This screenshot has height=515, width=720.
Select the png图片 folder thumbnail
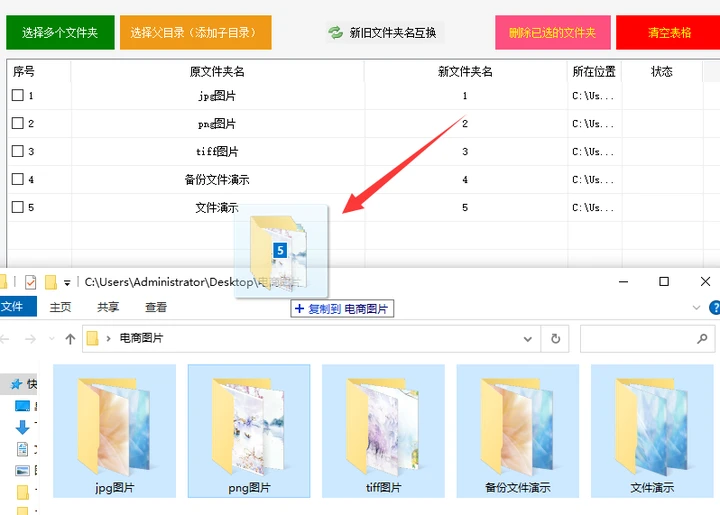pos(249,431)
